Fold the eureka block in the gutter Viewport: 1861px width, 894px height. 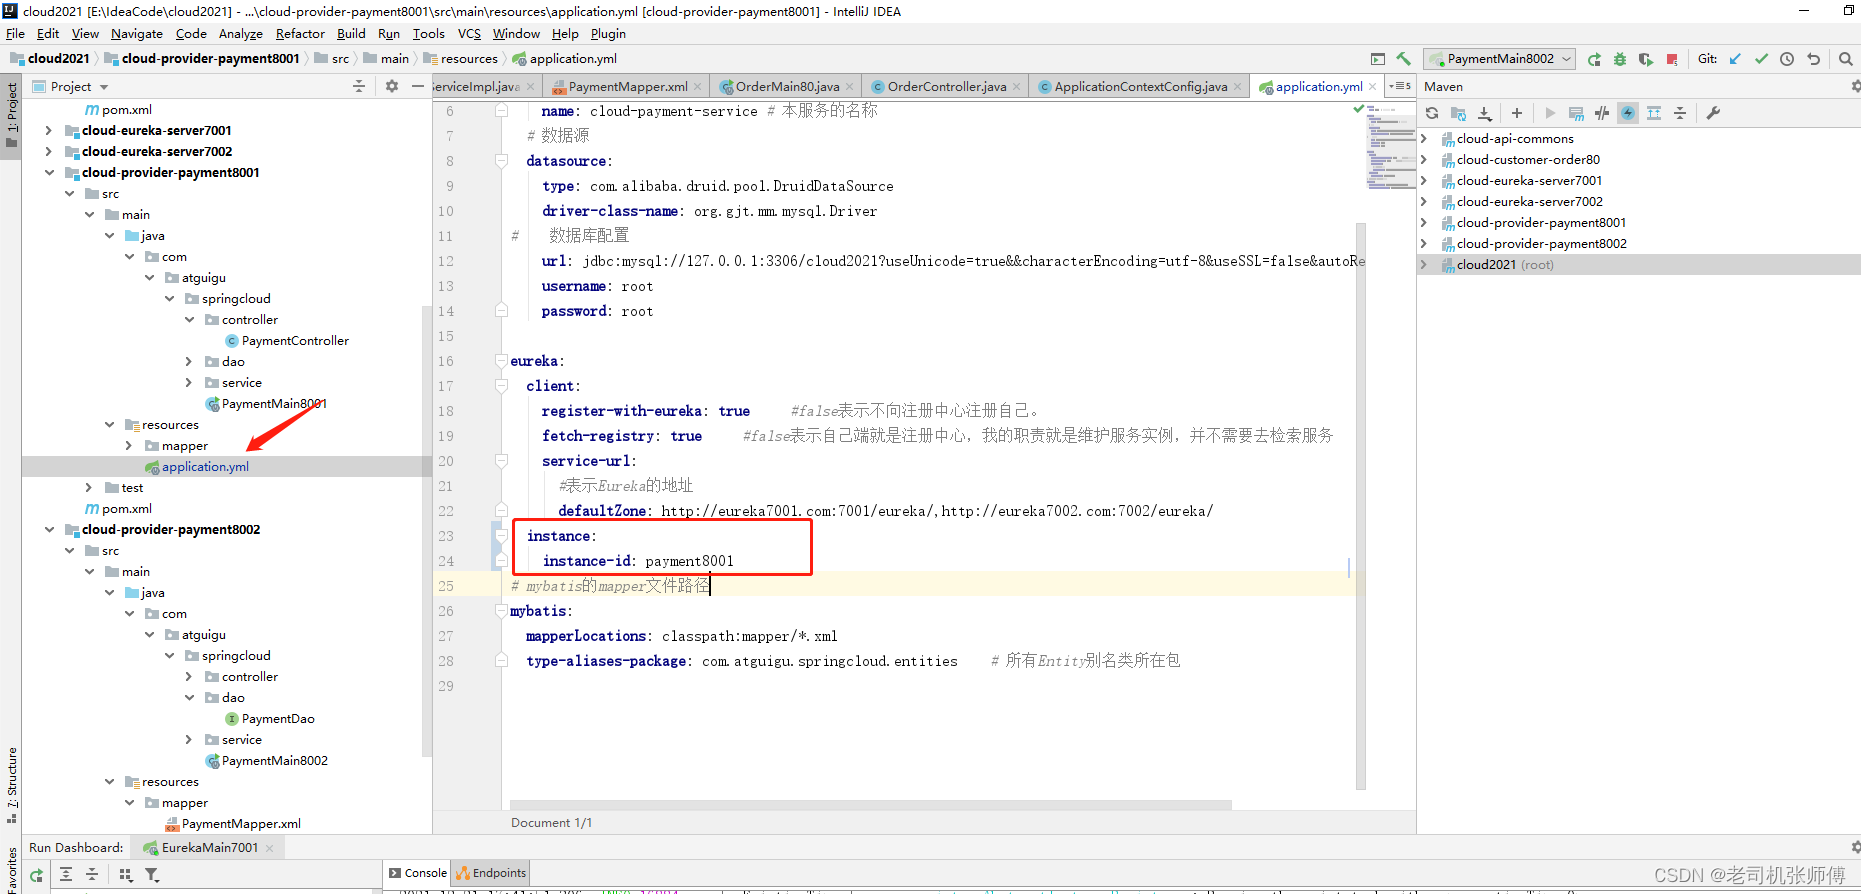click(x=501, y=361)
